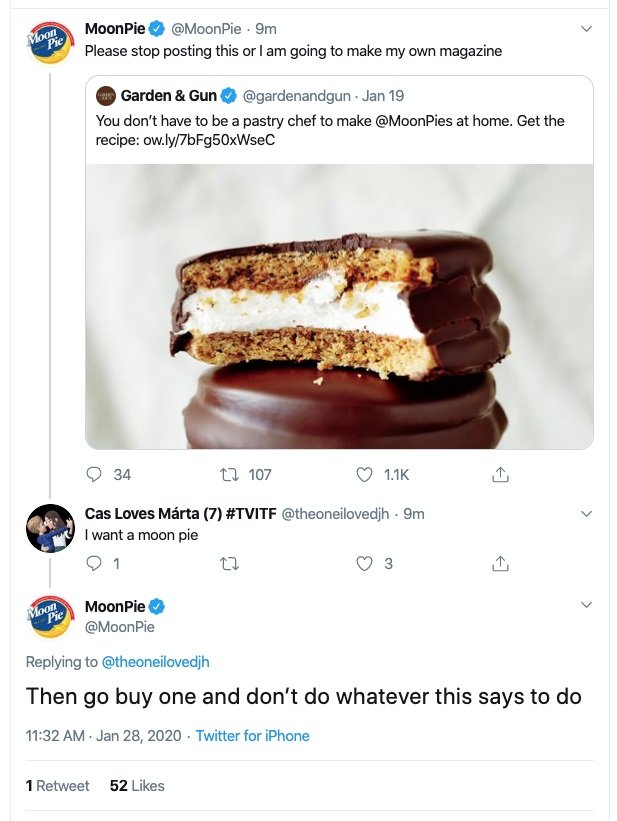Open the ow.ly recipe link

point(208,140)
